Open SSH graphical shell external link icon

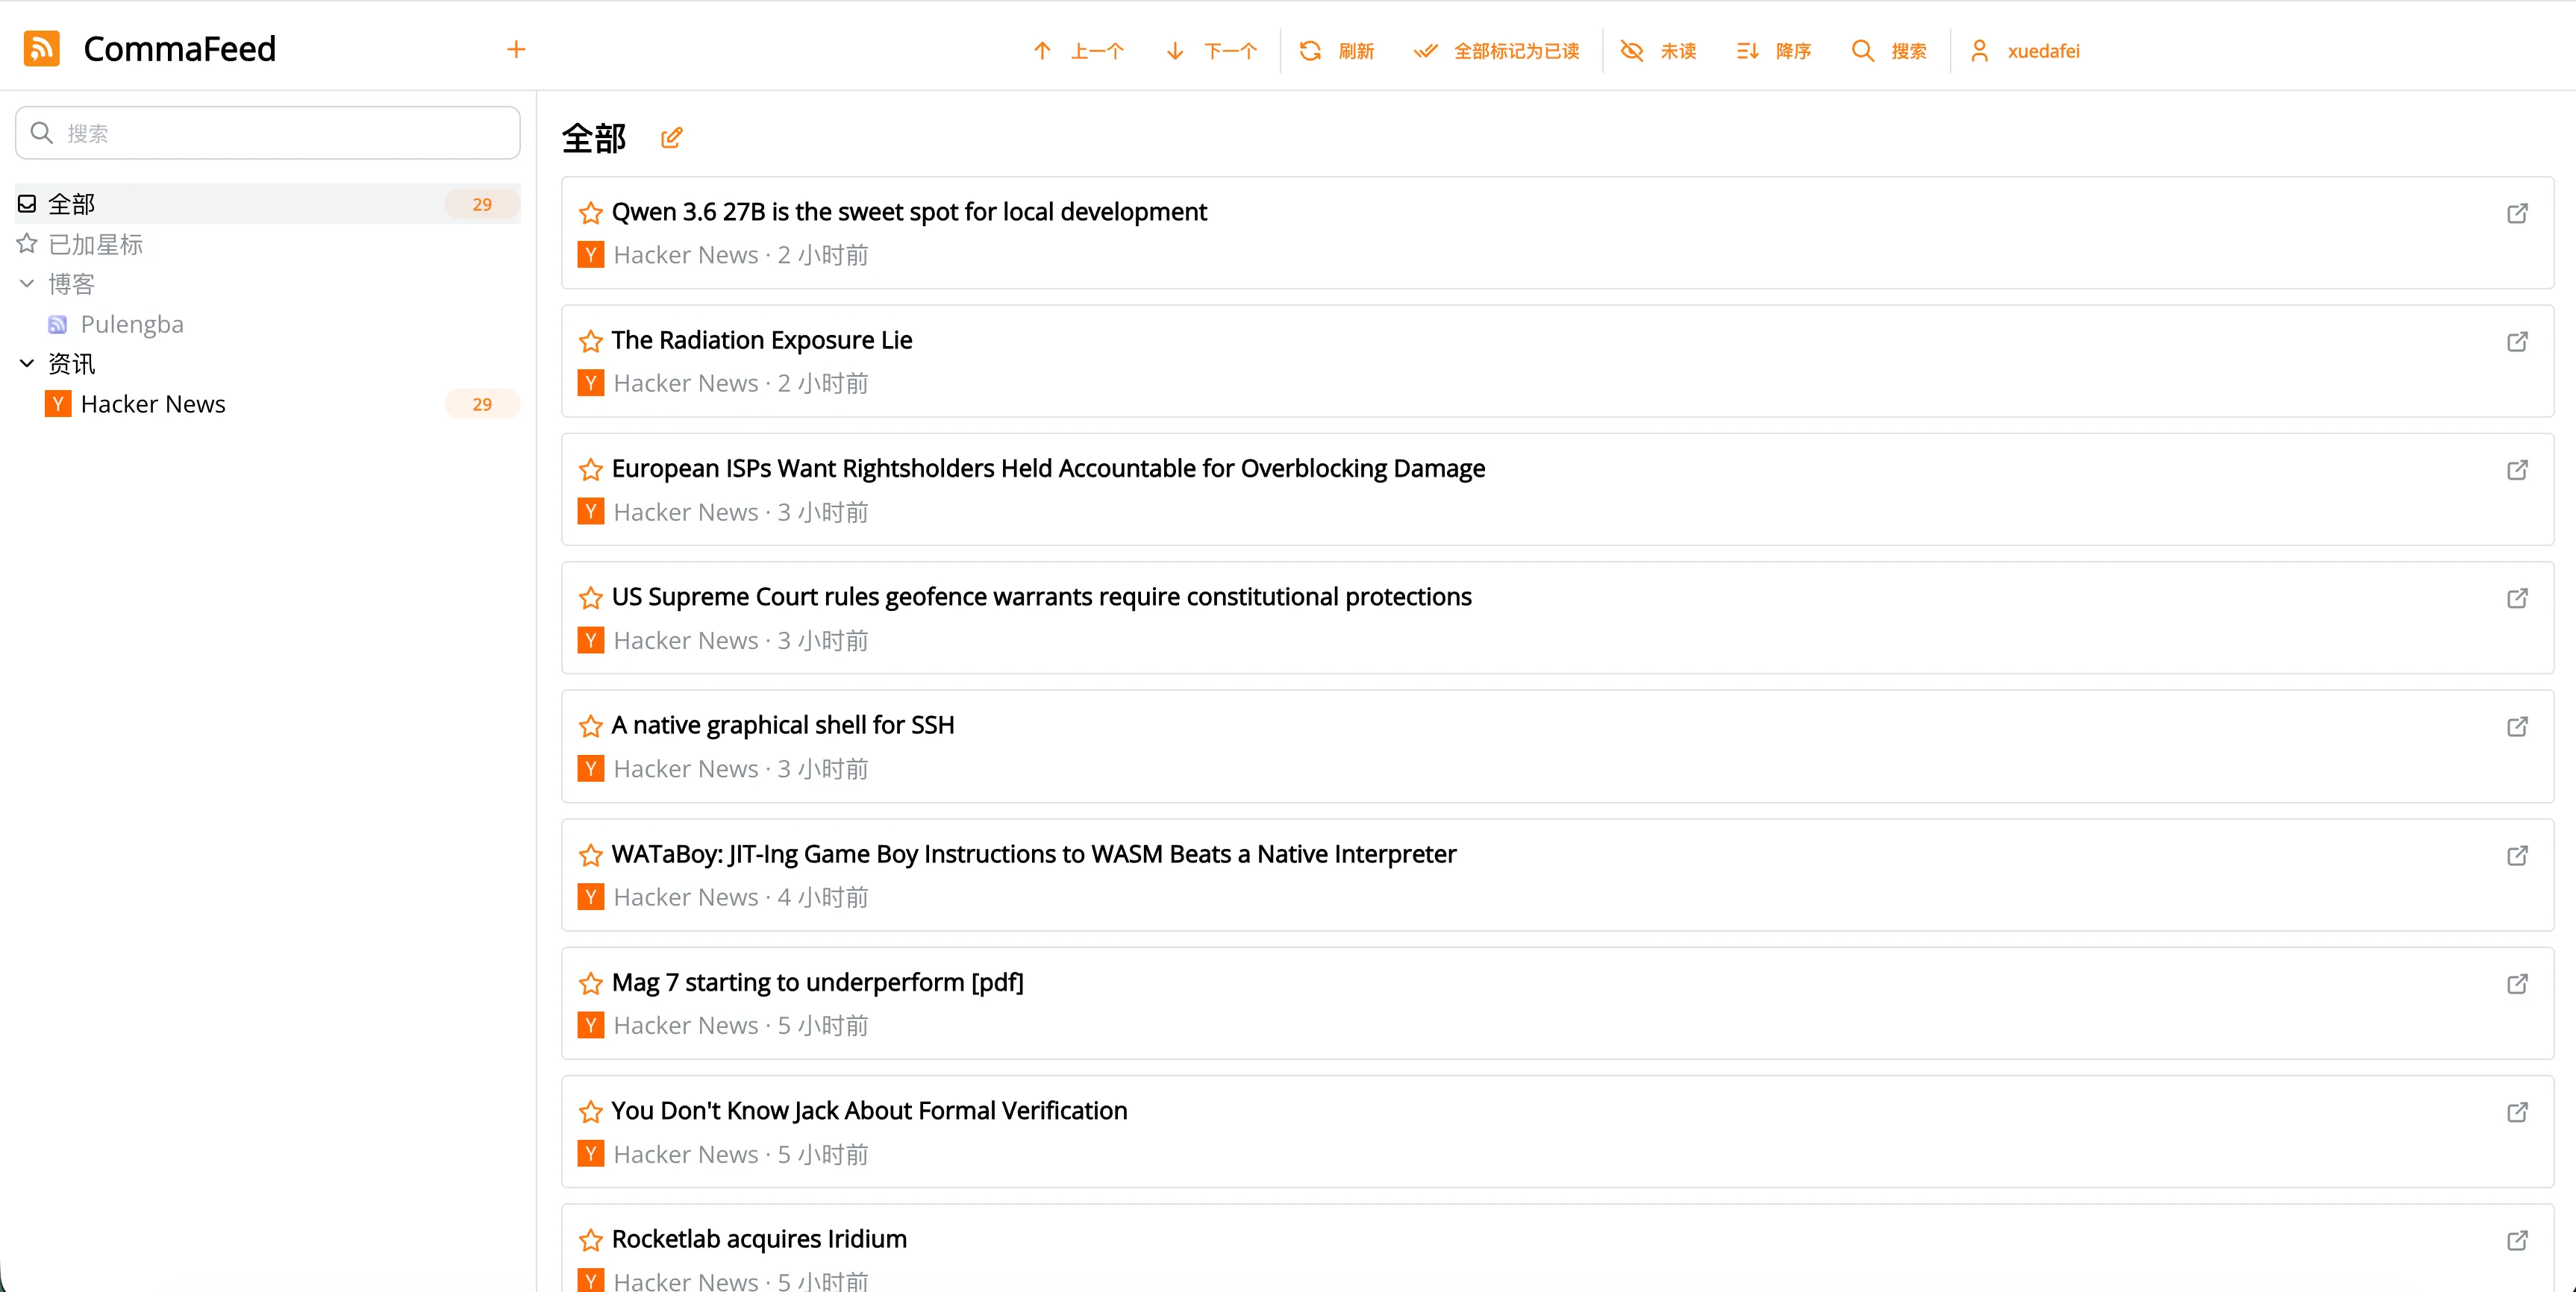2518,726
